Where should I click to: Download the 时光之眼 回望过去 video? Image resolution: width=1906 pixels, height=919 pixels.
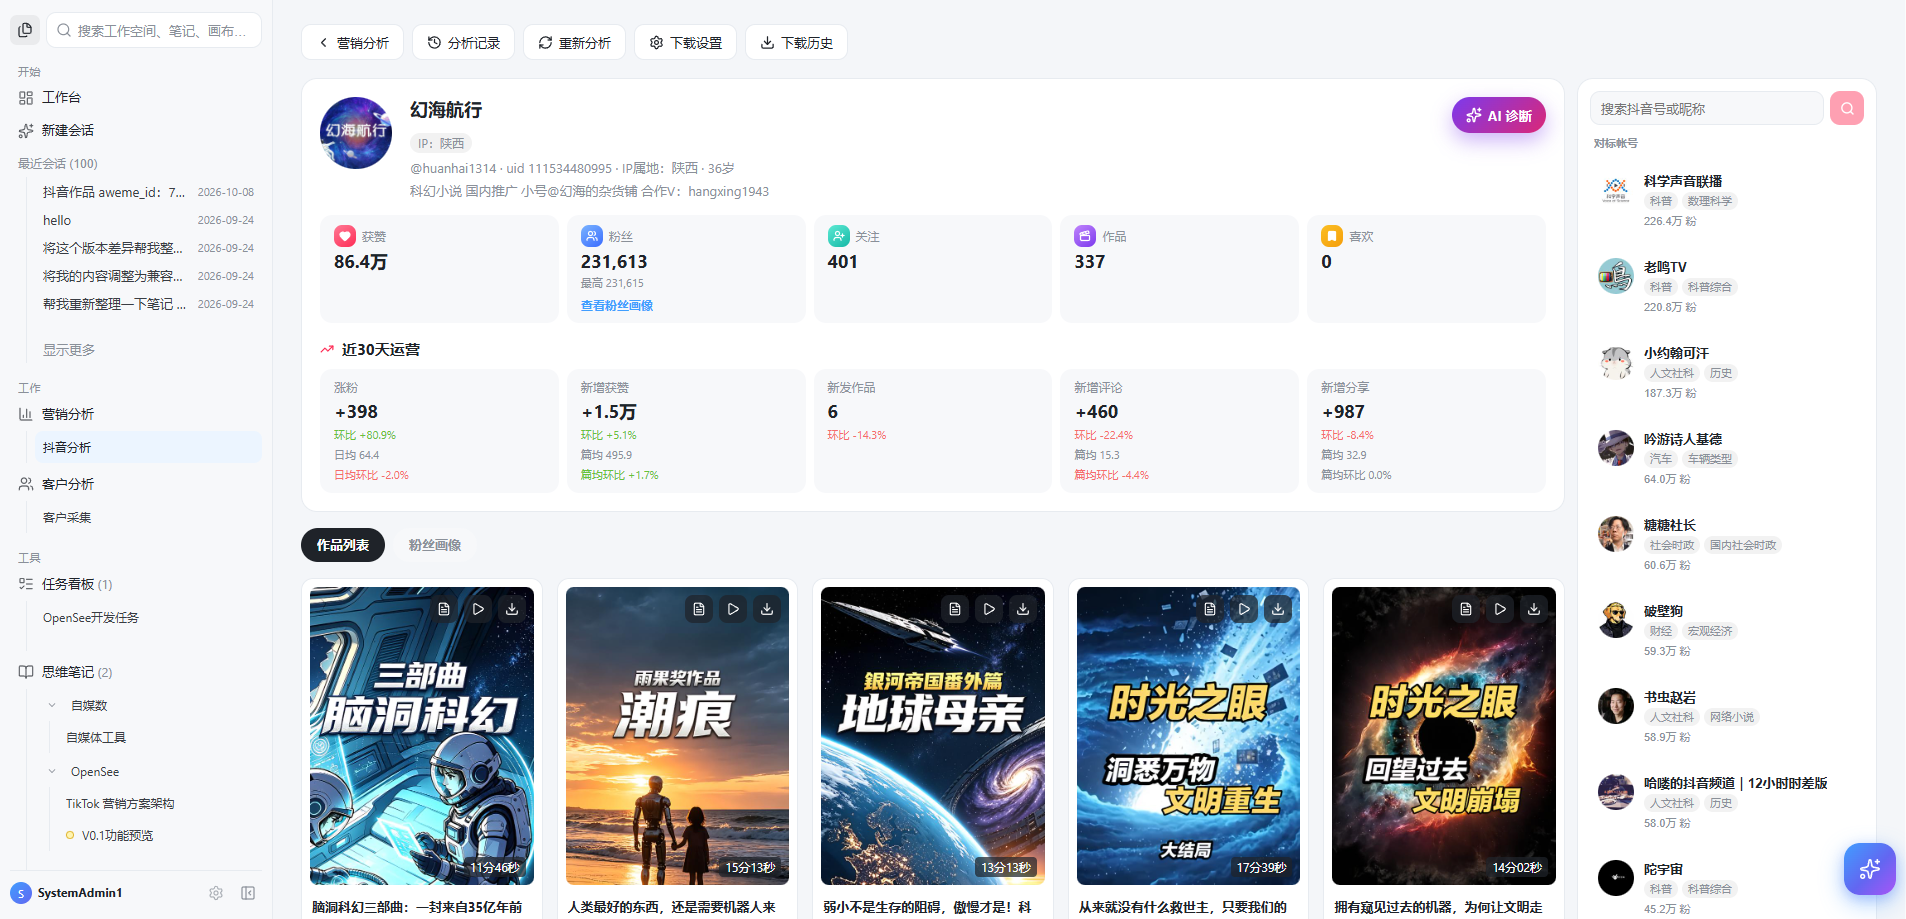1534,609
